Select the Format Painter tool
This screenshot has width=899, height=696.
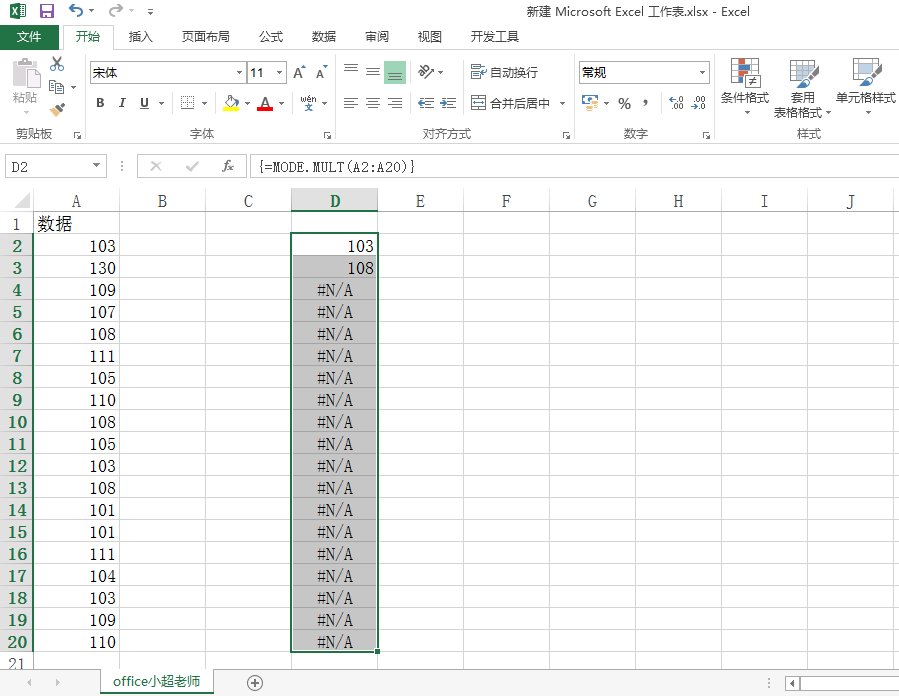[57, 110]
